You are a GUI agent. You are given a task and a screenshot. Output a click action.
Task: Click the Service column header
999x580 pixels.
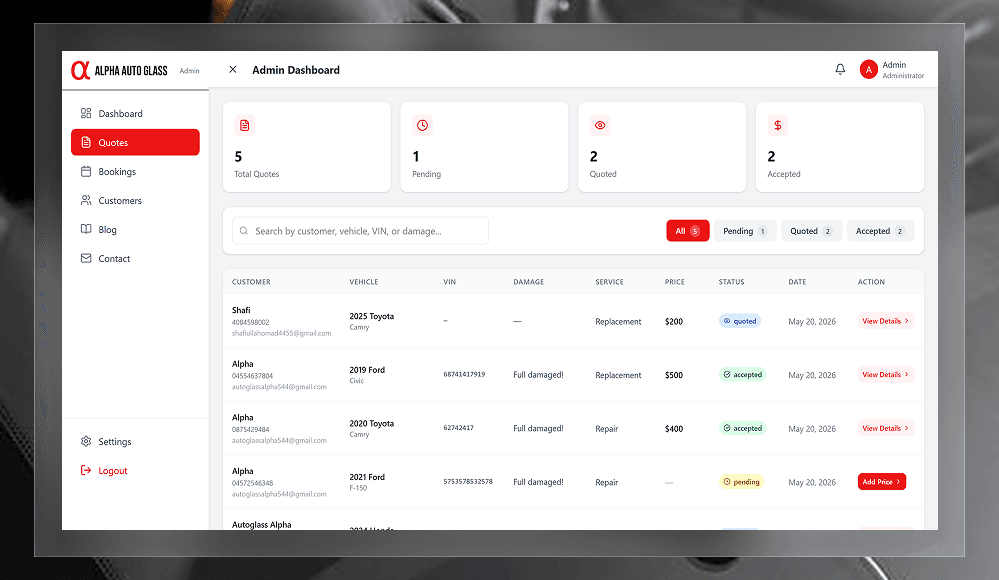click(610, 282)
